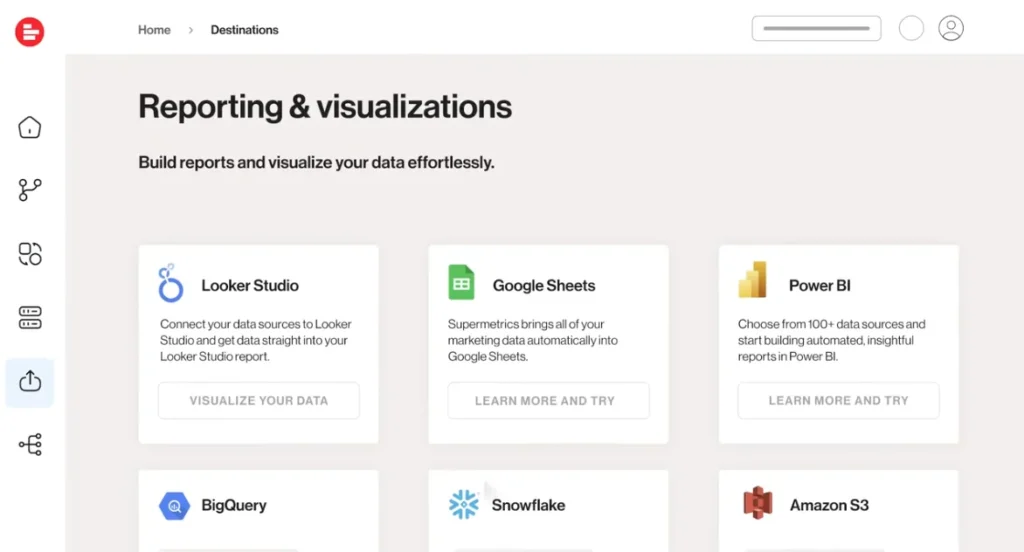The height and width of the screenshot is (552, 1024).
Task: Click the Looker Studio card title
Action: tap(249, 285)
